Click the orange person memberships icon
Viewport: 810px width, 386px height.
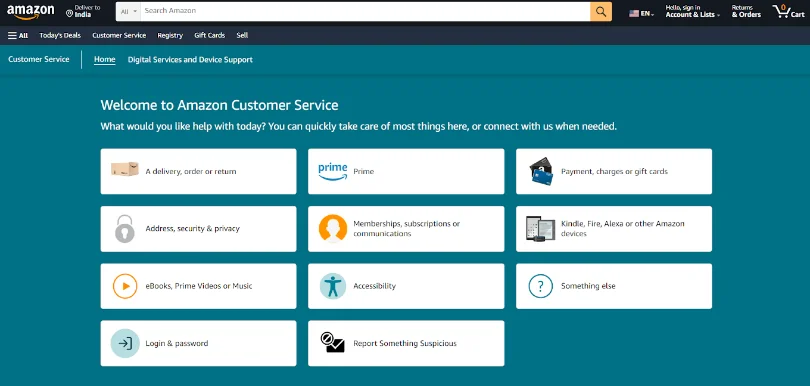(x=333, y=228)
